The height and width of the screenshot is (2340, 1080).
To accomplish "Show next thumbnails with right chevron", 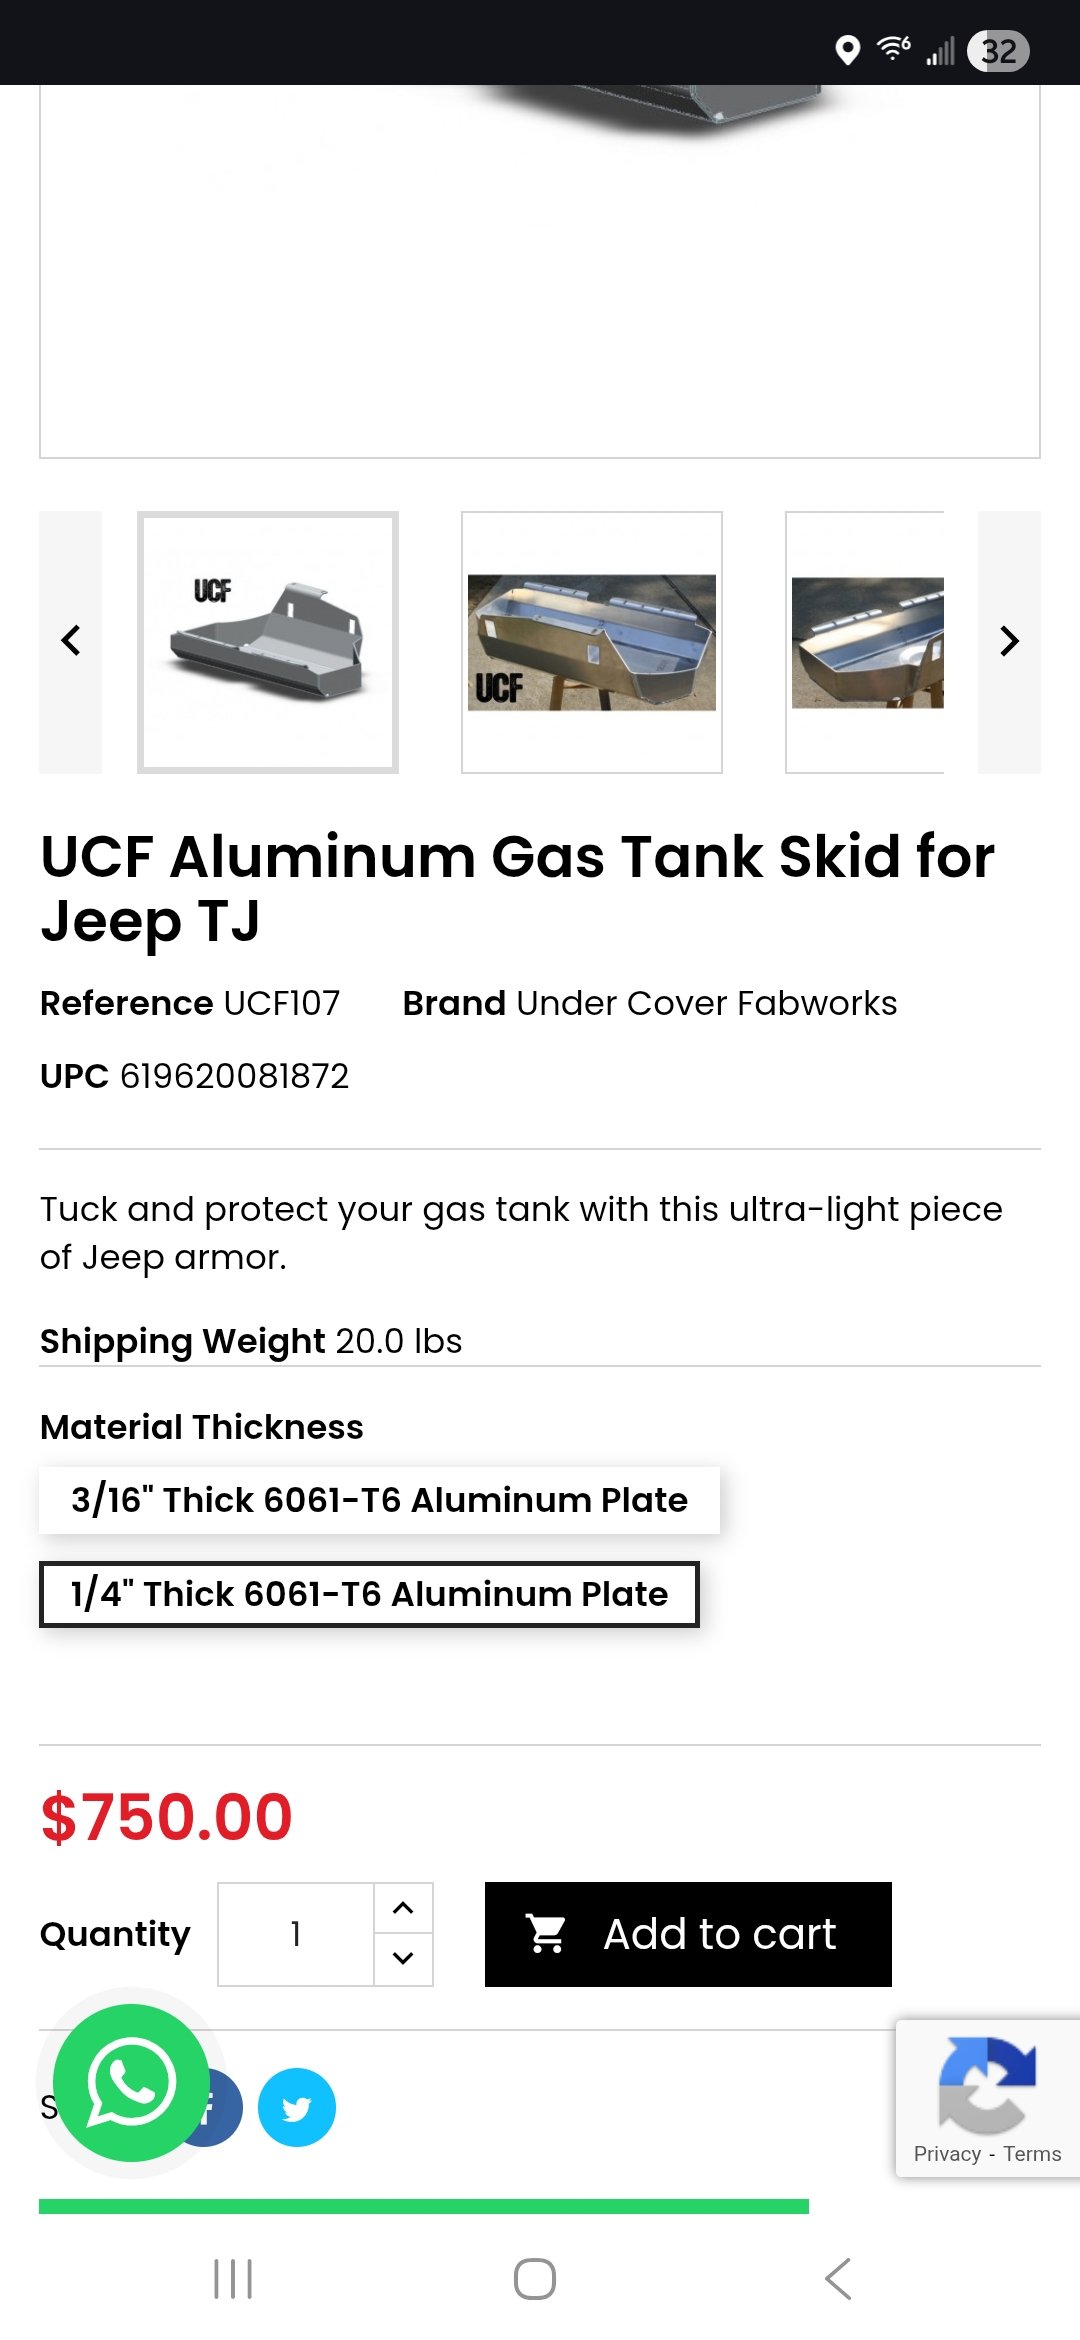I will 1009,641.
